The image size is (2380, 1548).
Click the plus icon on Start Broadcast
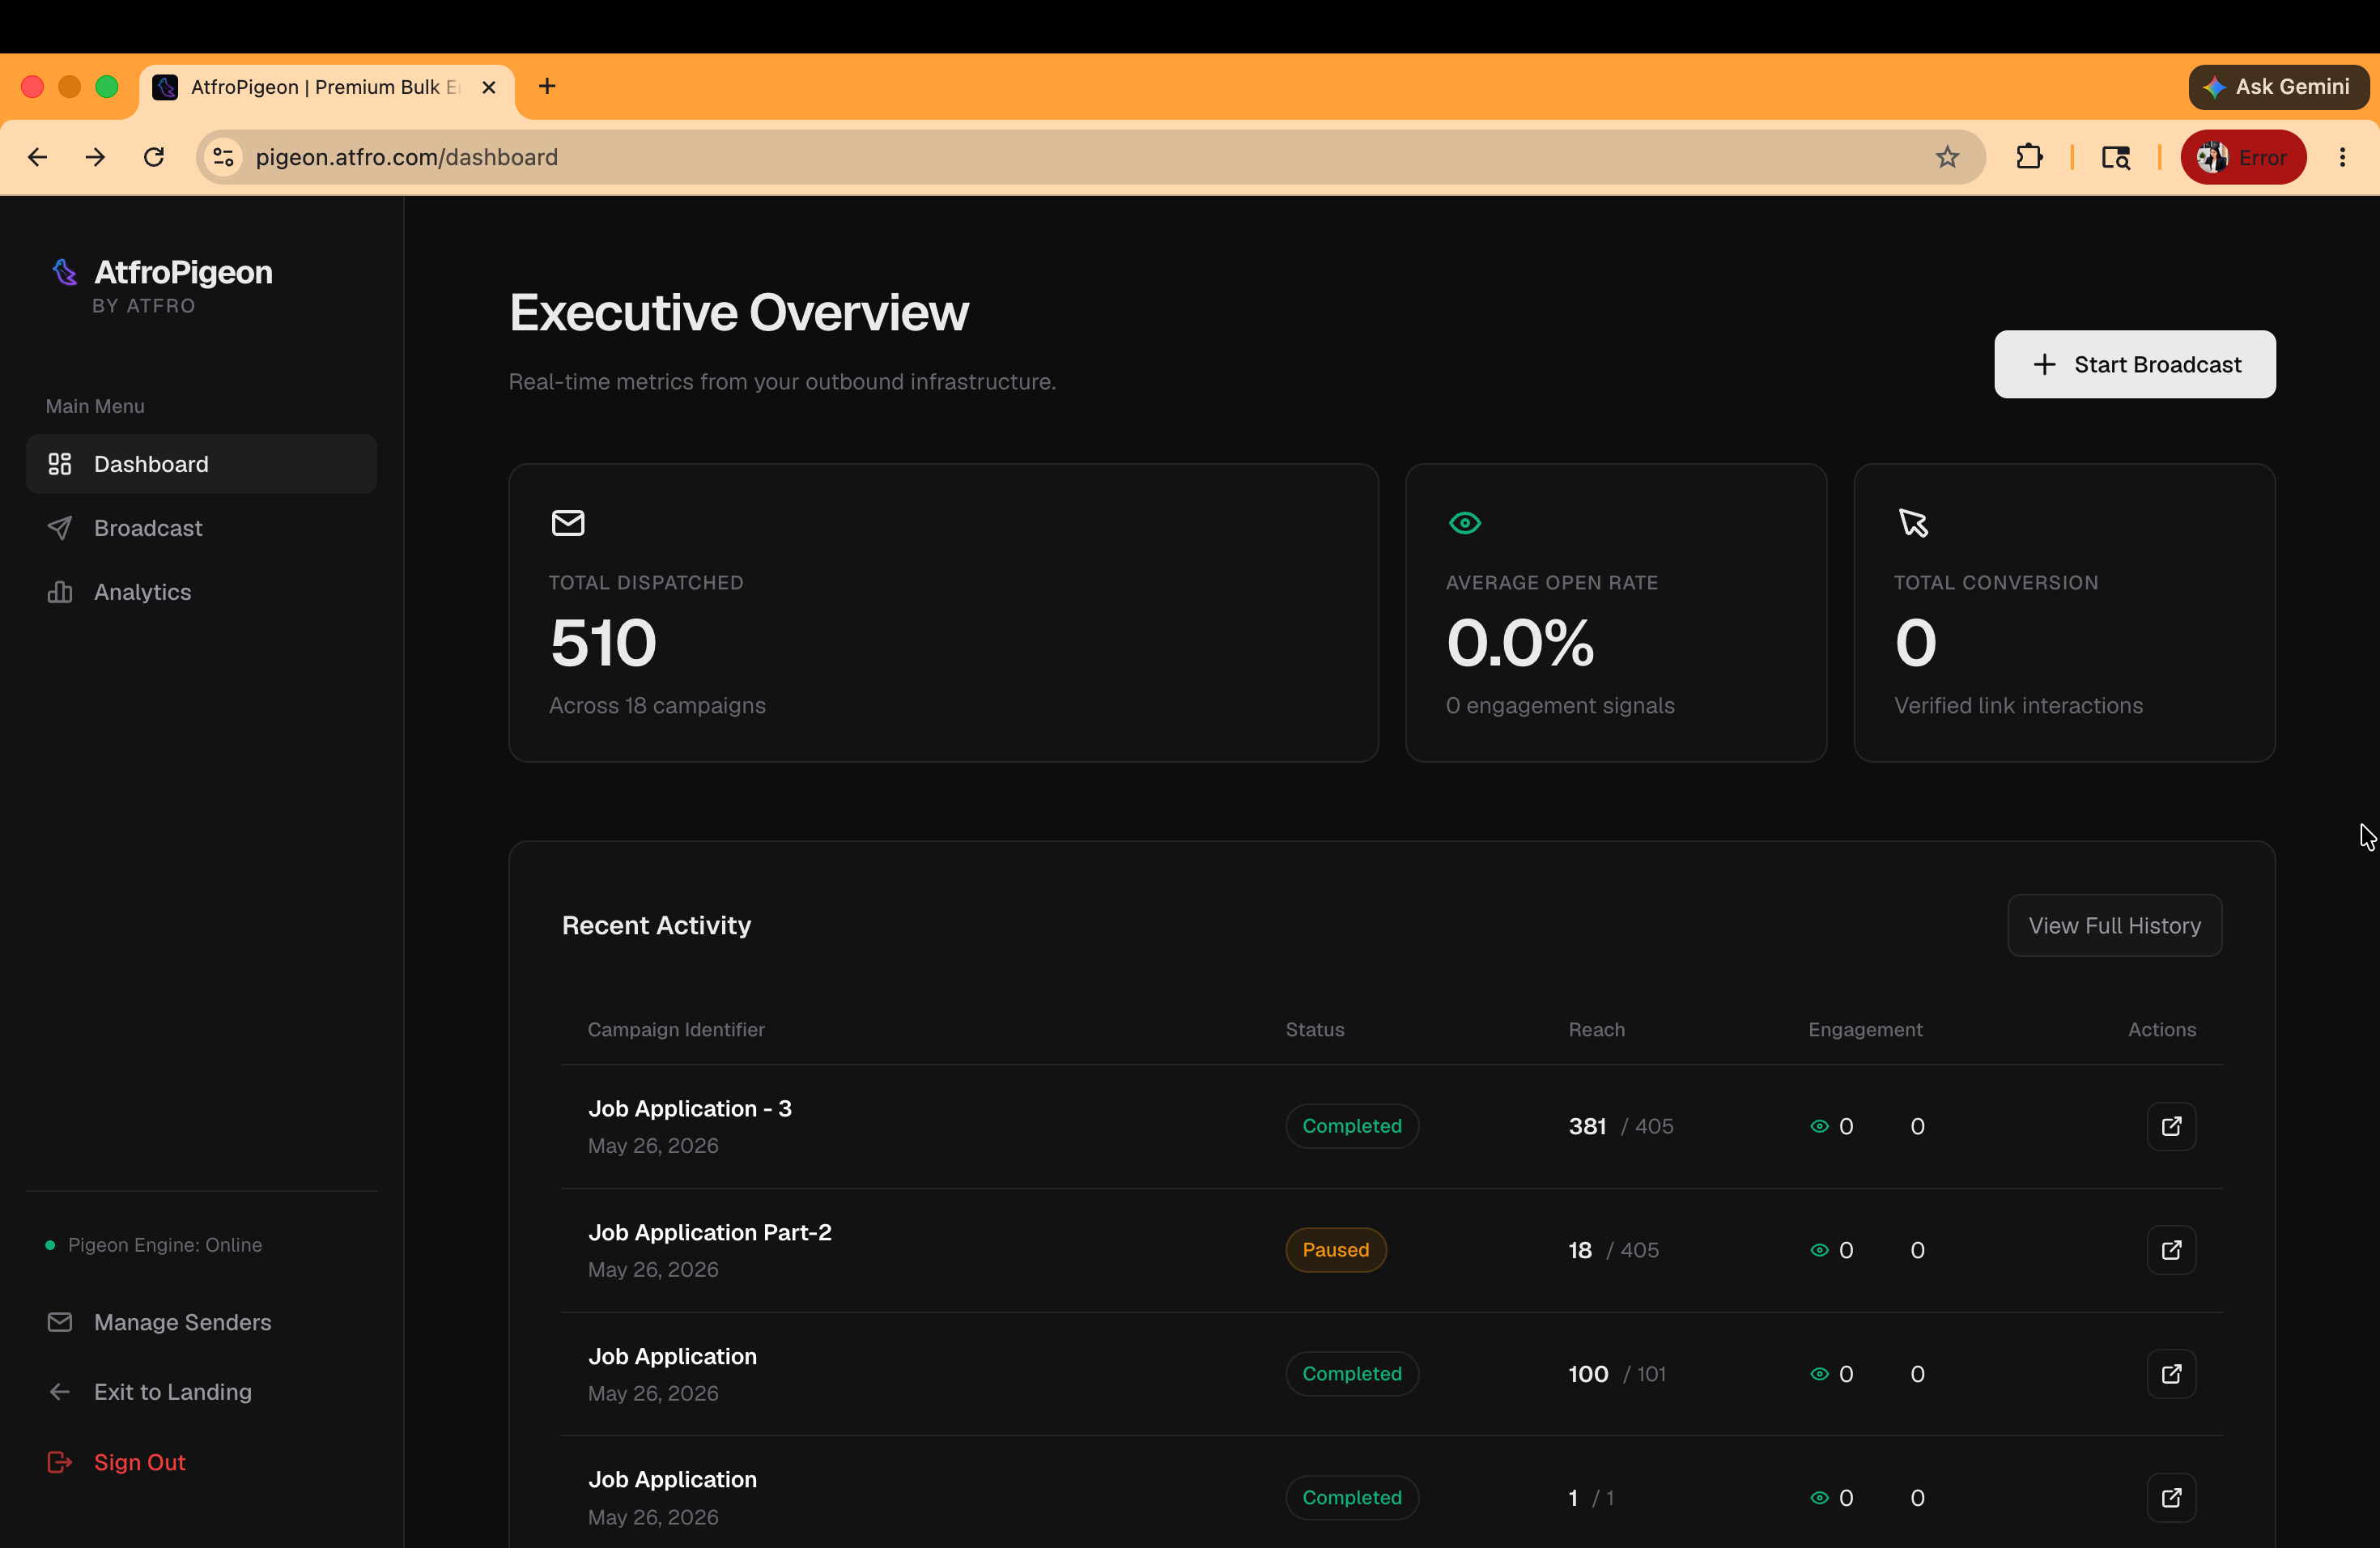pos(2044,364)
